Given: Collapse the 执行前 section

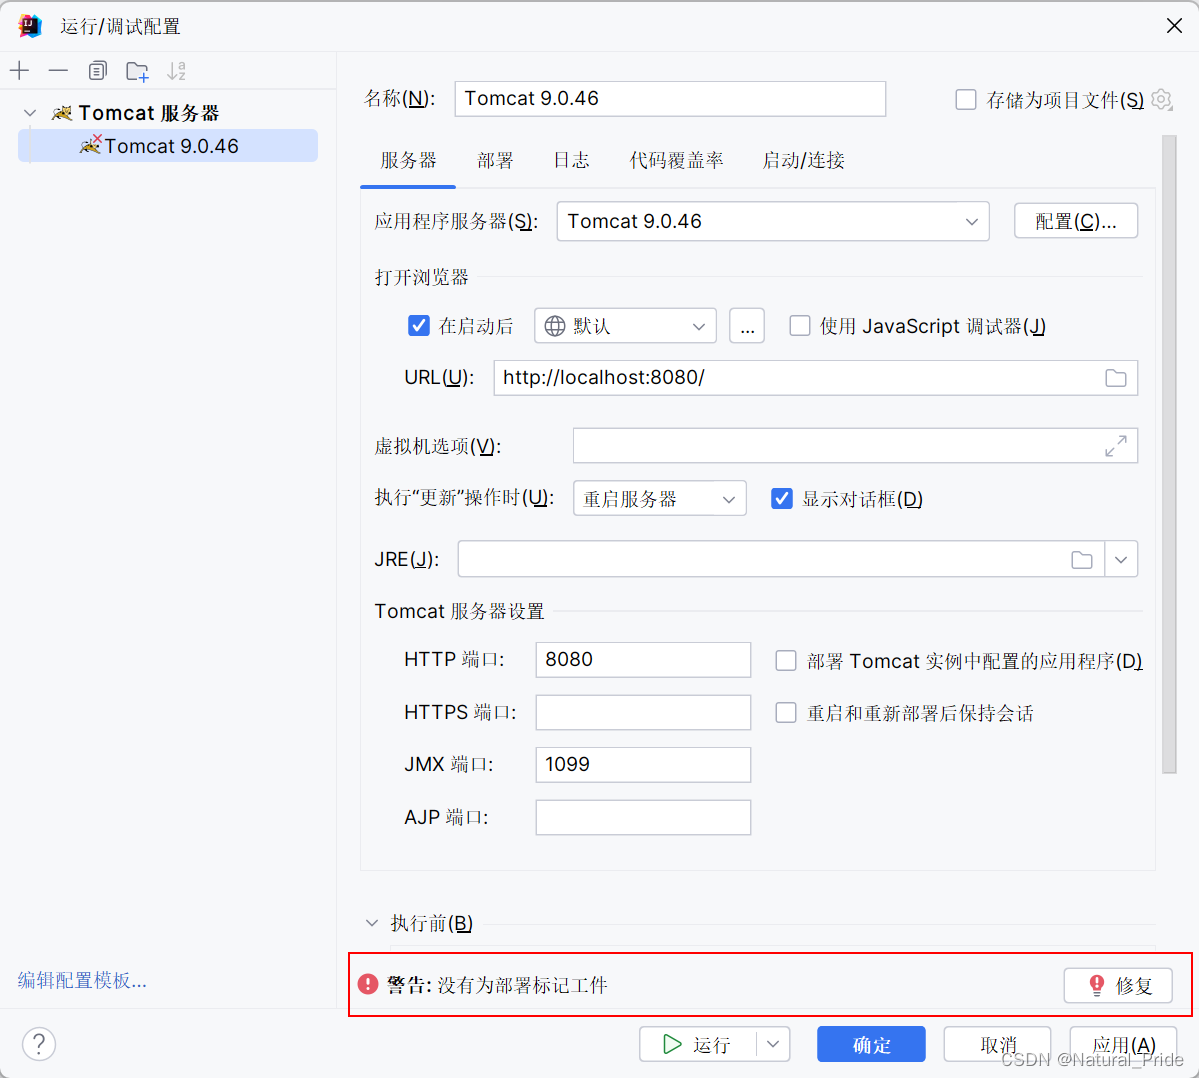Looking at the screenshot, I should [372, 923].
